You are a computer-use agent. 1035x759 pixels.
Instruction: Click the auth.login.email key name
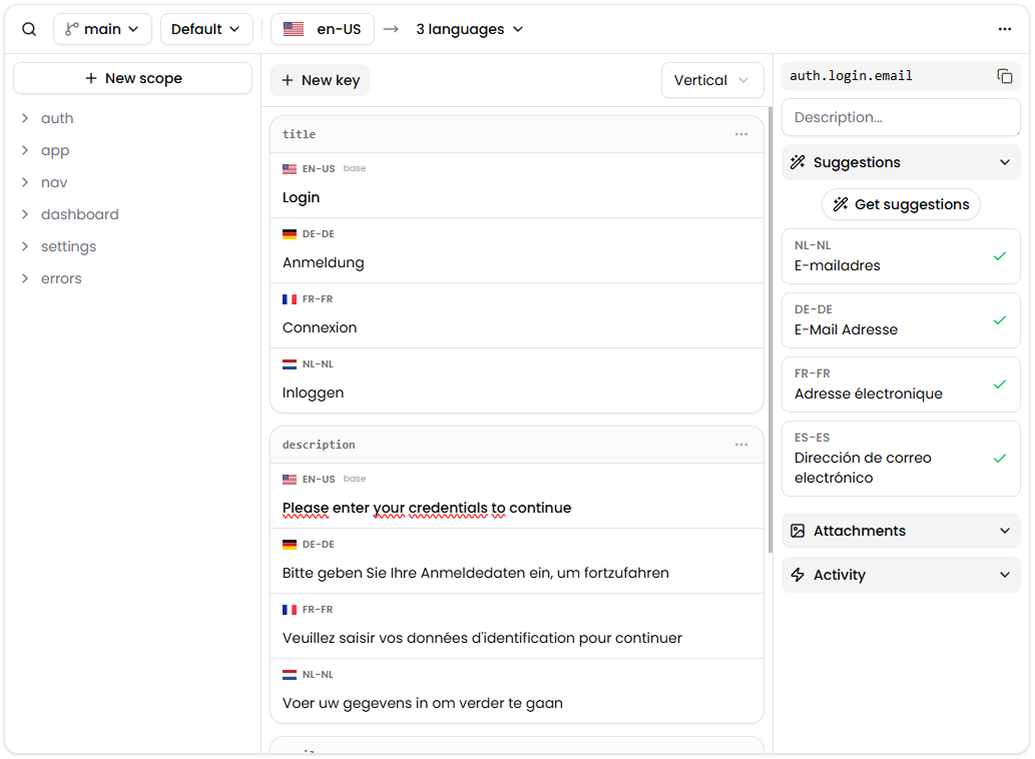[851, 76]
